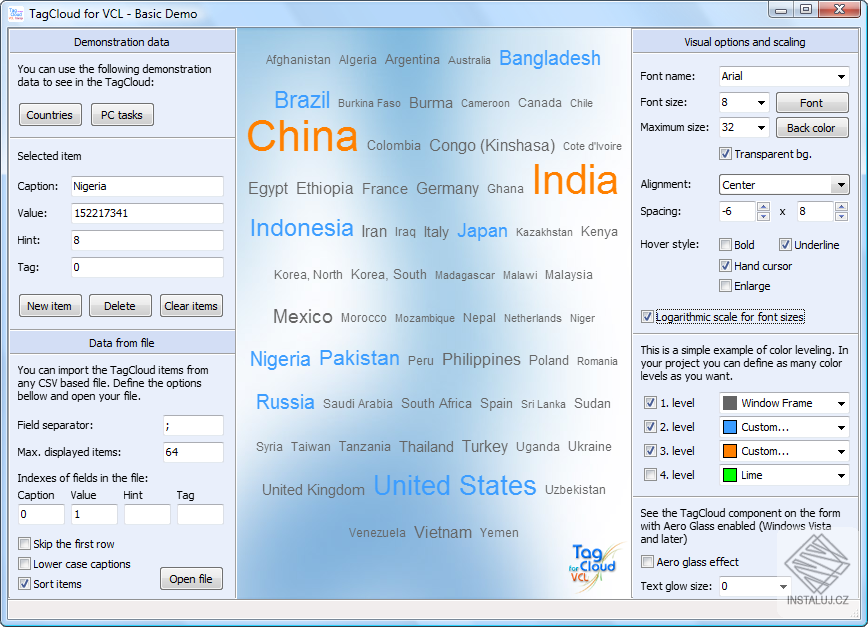
Task: Load the Countries demonstration data
Action: pos(49,114)
